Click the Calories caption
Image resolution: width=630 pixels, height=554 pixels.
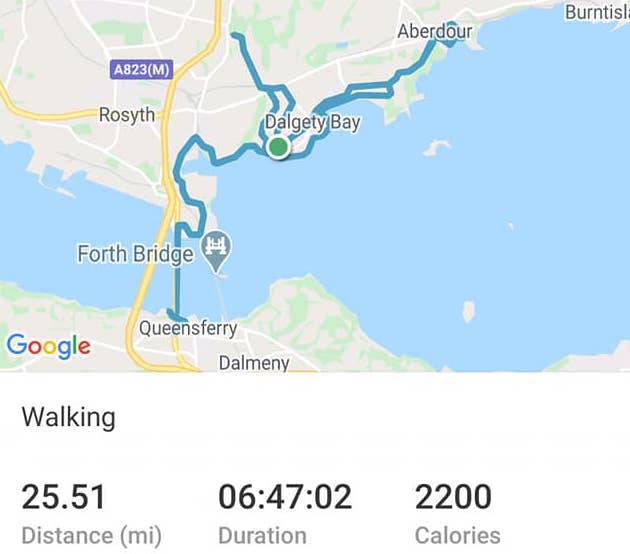pyautogui.click(x=458, y=536)
